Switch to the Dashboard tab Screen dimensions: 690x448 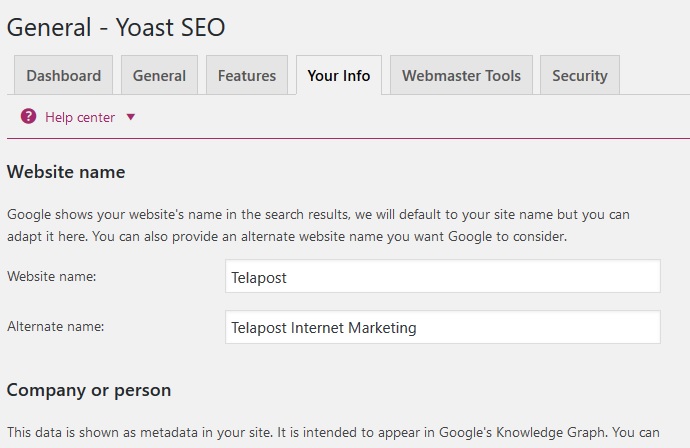pyautogui.click(x=63, y=75)
